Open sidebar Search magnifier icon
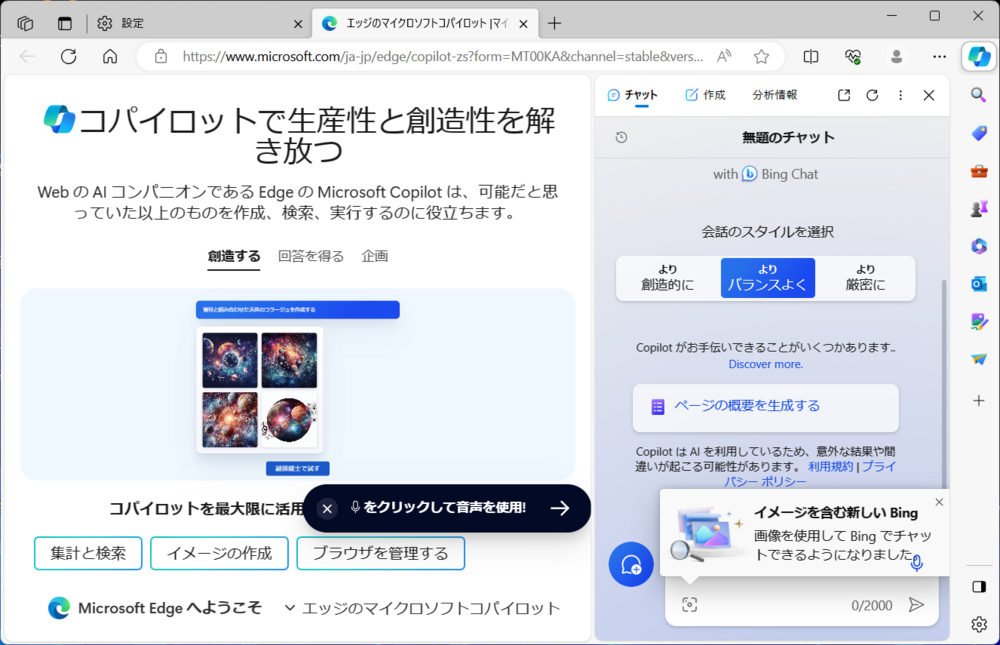This screenshot has height=645, width=1000. tap(979, 96)
